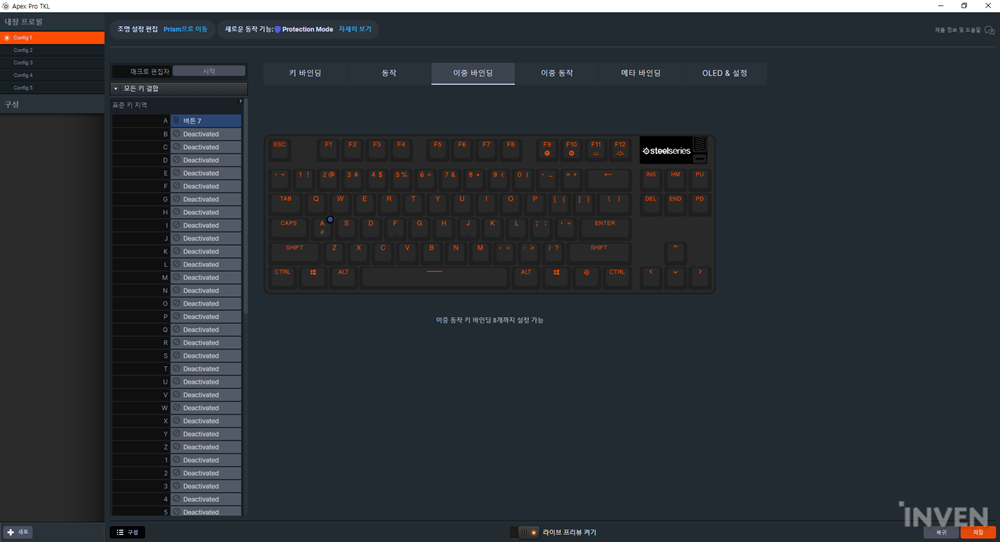This screenshot has height=542, width=1000.
Task: Click the TAB key on keyboard
Action: pyautogui.click(x=286, y=203)
